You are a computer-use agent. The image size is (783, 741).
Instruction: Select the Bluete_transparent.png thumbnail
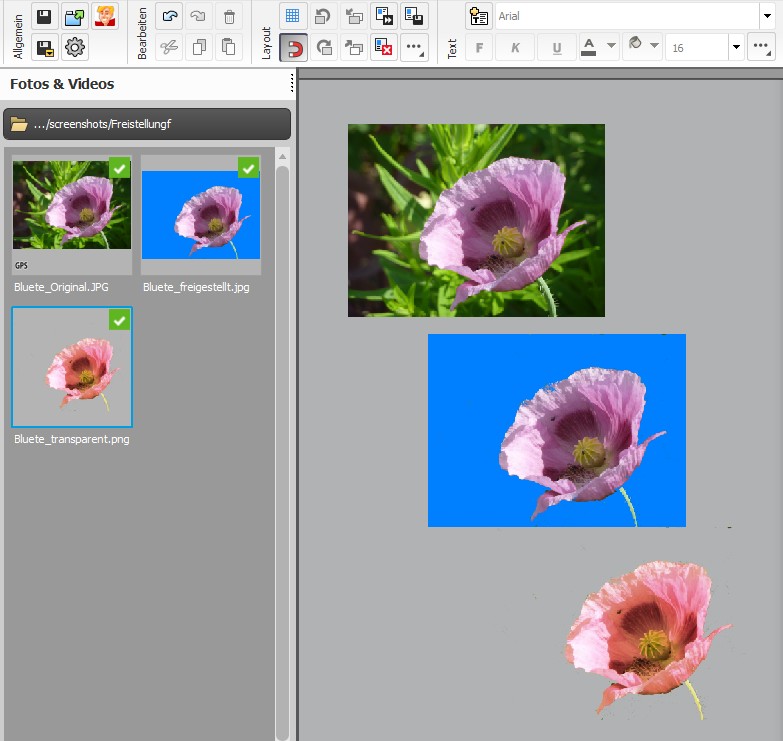(x=72, y=367)
